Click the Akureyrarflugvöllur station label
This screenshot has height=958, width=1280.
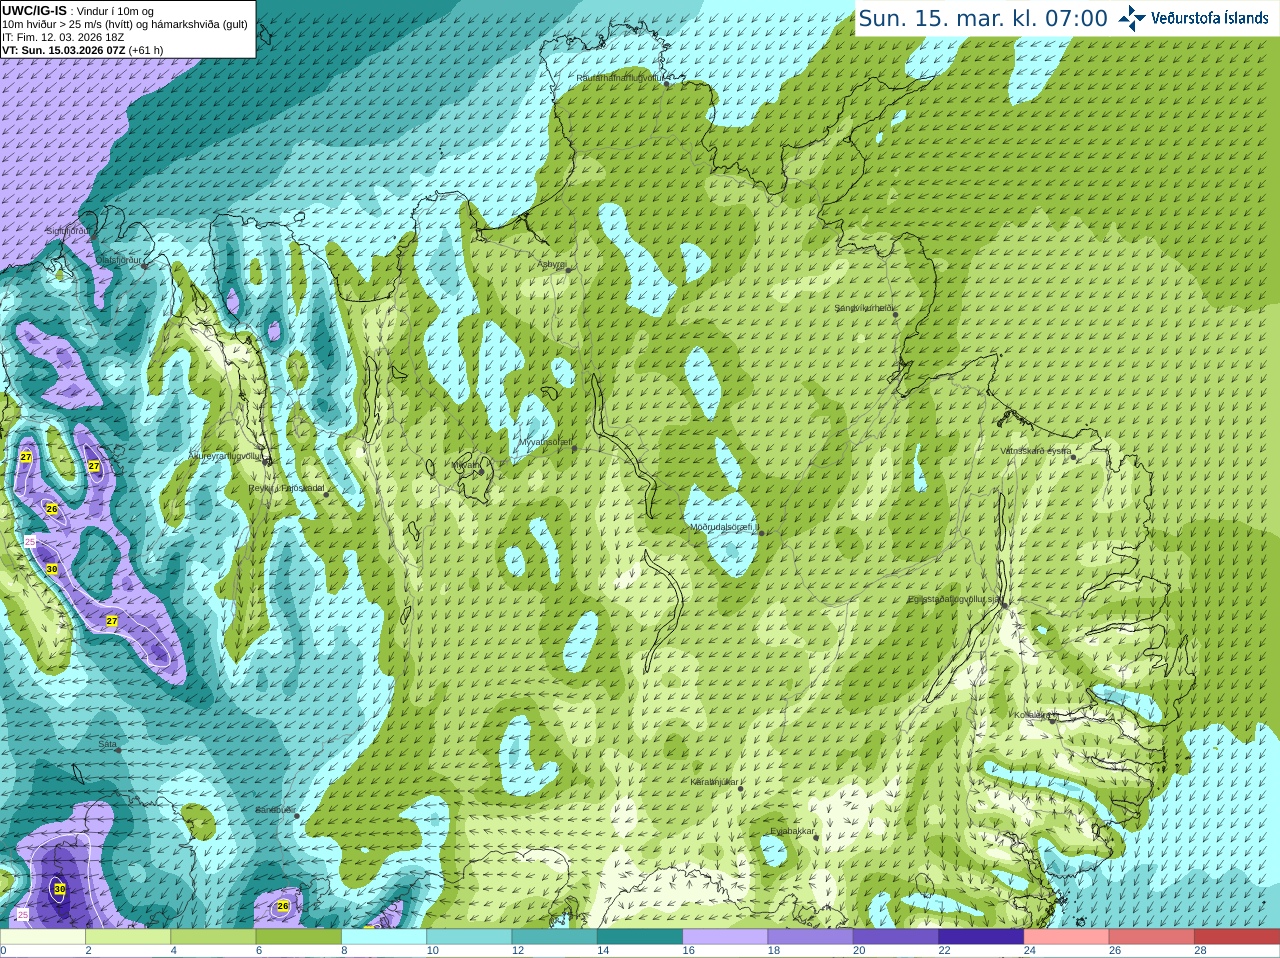point(226,456)
